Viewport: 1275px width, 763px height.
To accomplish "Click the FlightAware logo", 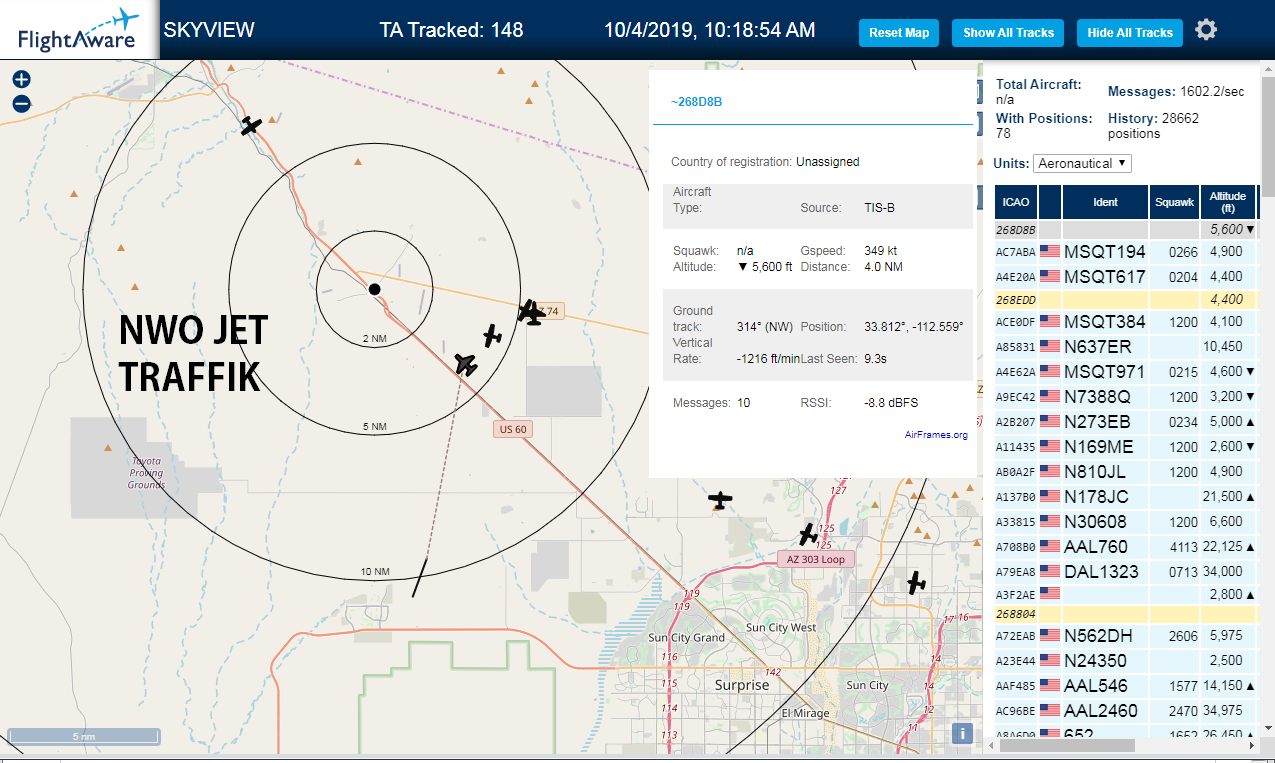I will tap(78, 29).
